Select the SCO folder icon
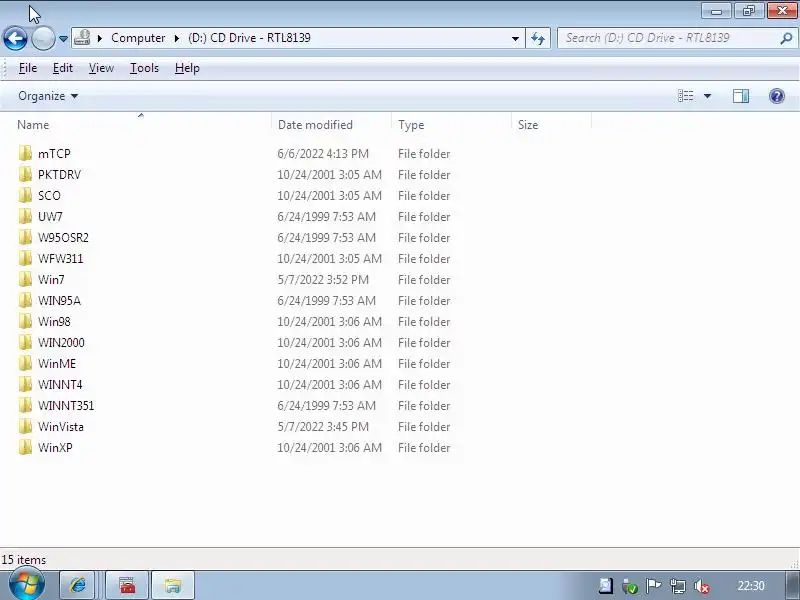This screenshot has height=600, width=800. pyautogui.click(x=24, y=195)
